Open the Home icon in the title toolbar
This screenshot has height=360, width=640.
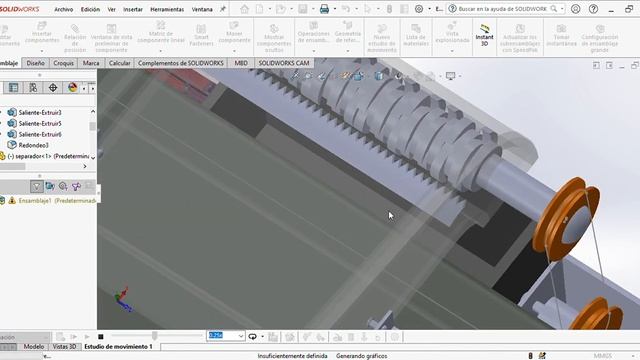tap(244, 9)
